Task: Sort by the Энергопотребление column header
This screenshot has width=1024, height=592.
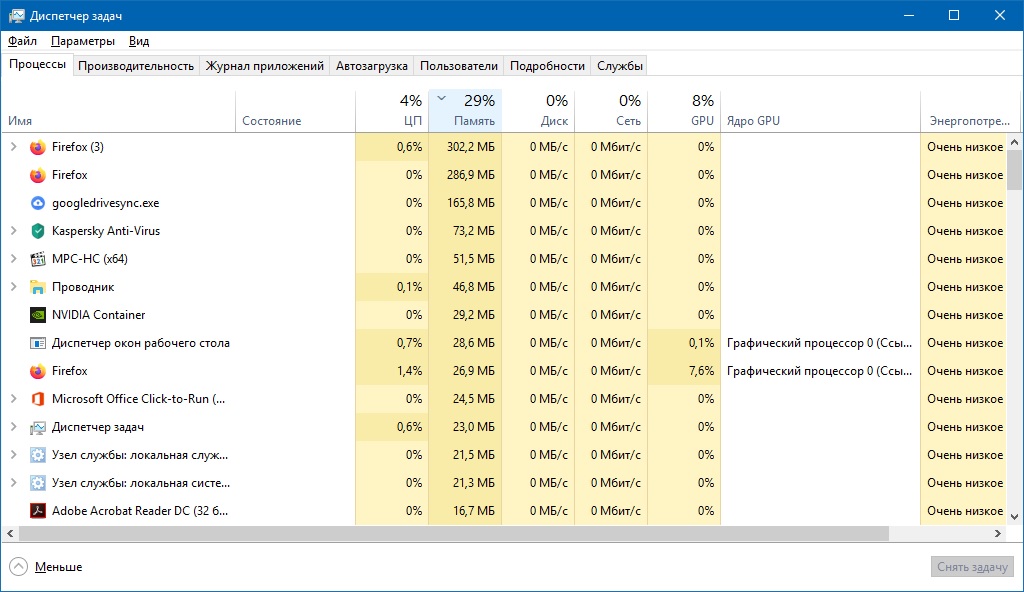Action: tap(970, 111)
